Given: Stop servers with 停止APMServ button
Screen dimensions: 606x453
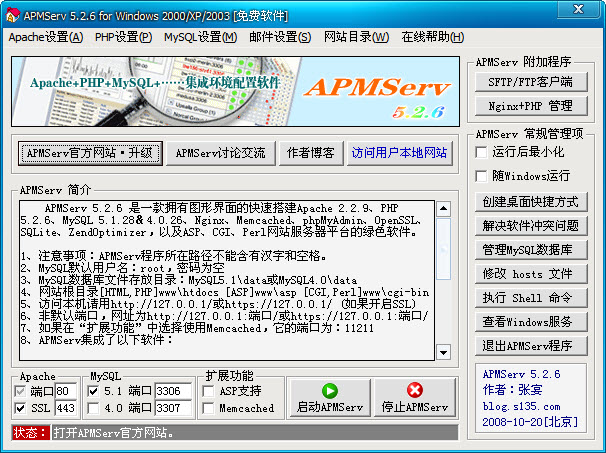Looking at the screenshot, I should click(415, 398).
